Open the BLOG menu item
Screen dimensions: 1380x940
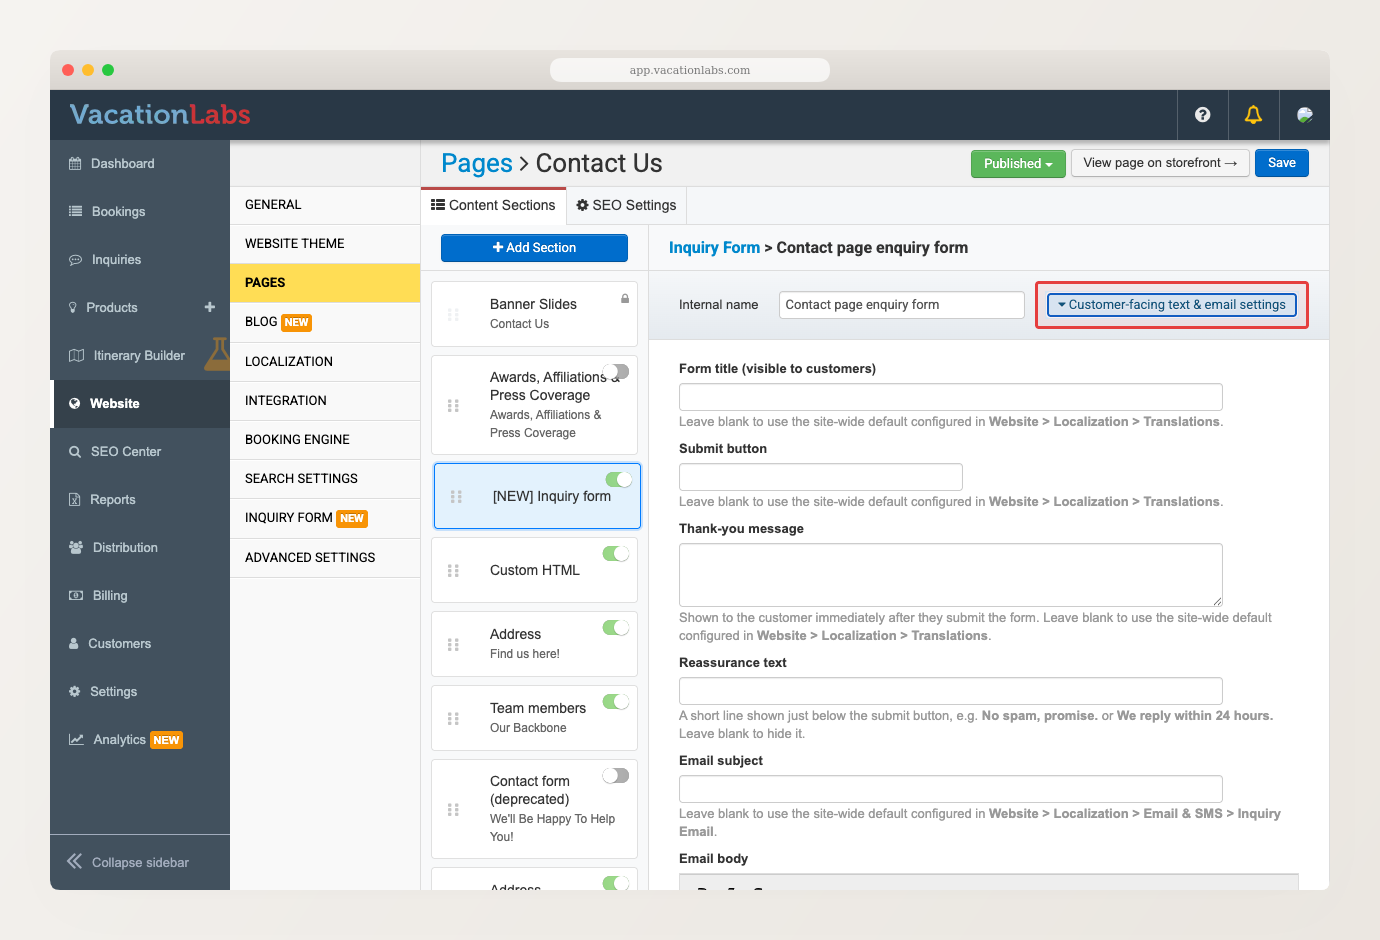pos(325,322)
